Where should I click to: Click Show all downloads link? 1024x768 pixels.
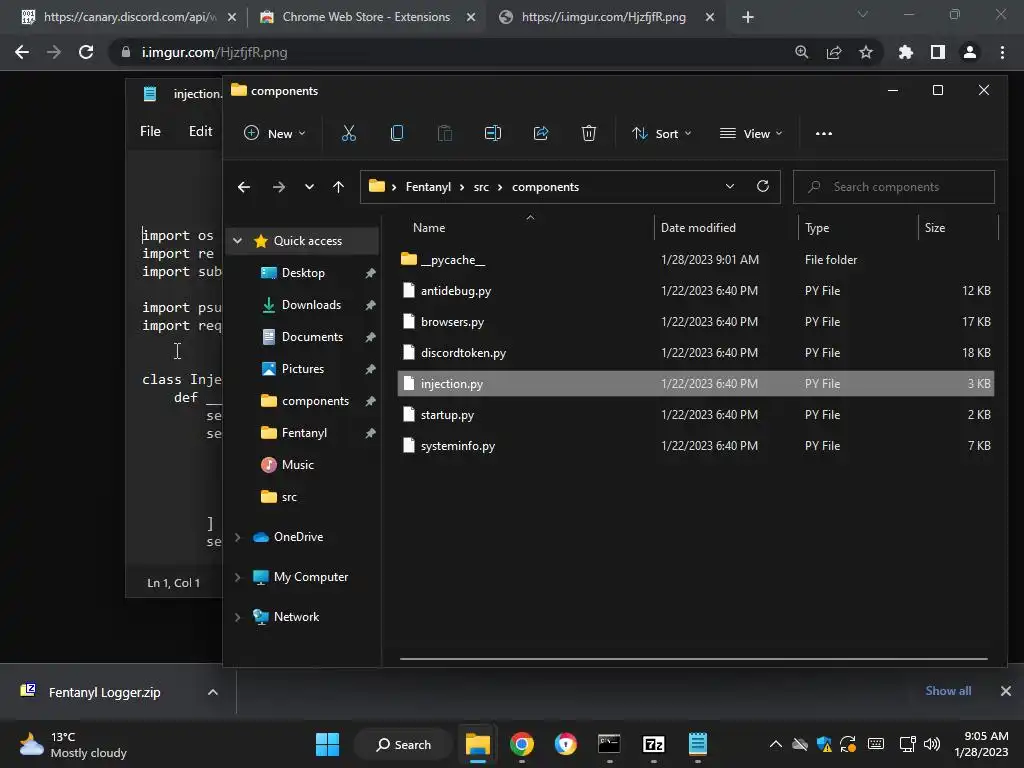[x=948, y=691]
